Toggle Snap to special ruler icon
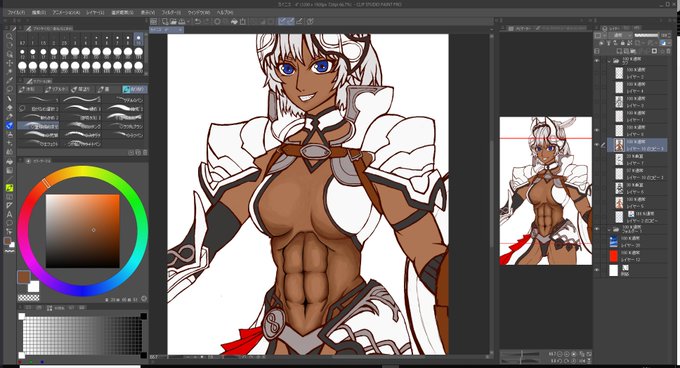Screen dimensions: 680x368 [x=290, y=21]
